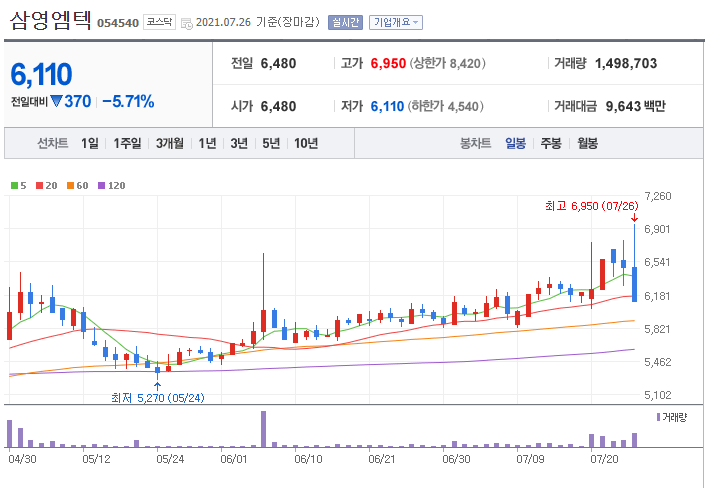Click the down-triangle icon beside 370
This screenshot has height=488, width=705.
(56, 102)
